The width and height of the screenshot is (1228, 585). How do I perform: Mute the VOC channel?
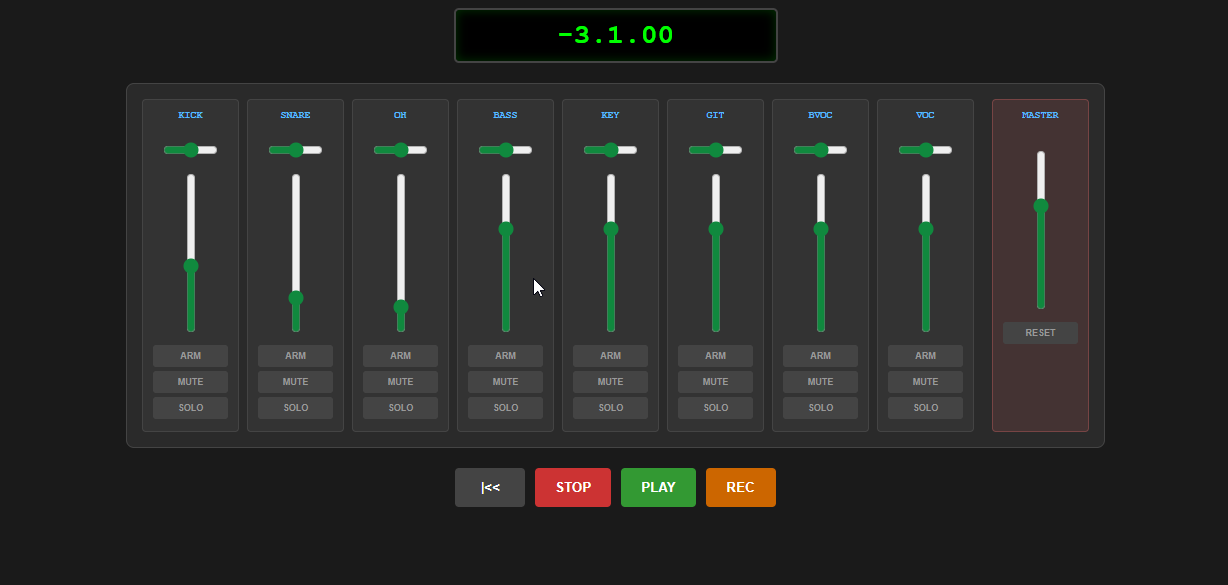pos(925,382)
